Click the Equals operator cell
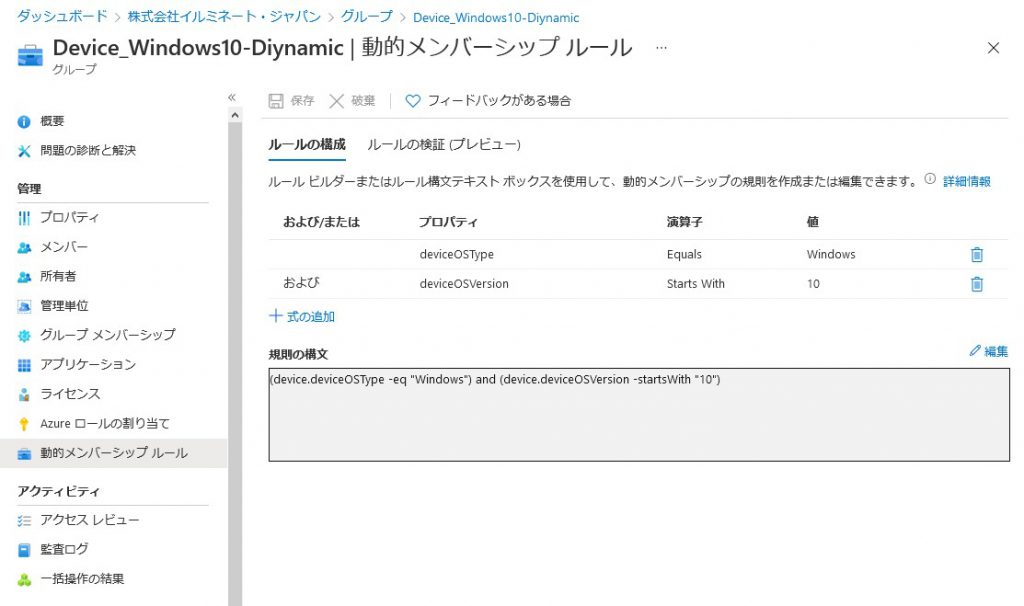 (x=684, y=254)
